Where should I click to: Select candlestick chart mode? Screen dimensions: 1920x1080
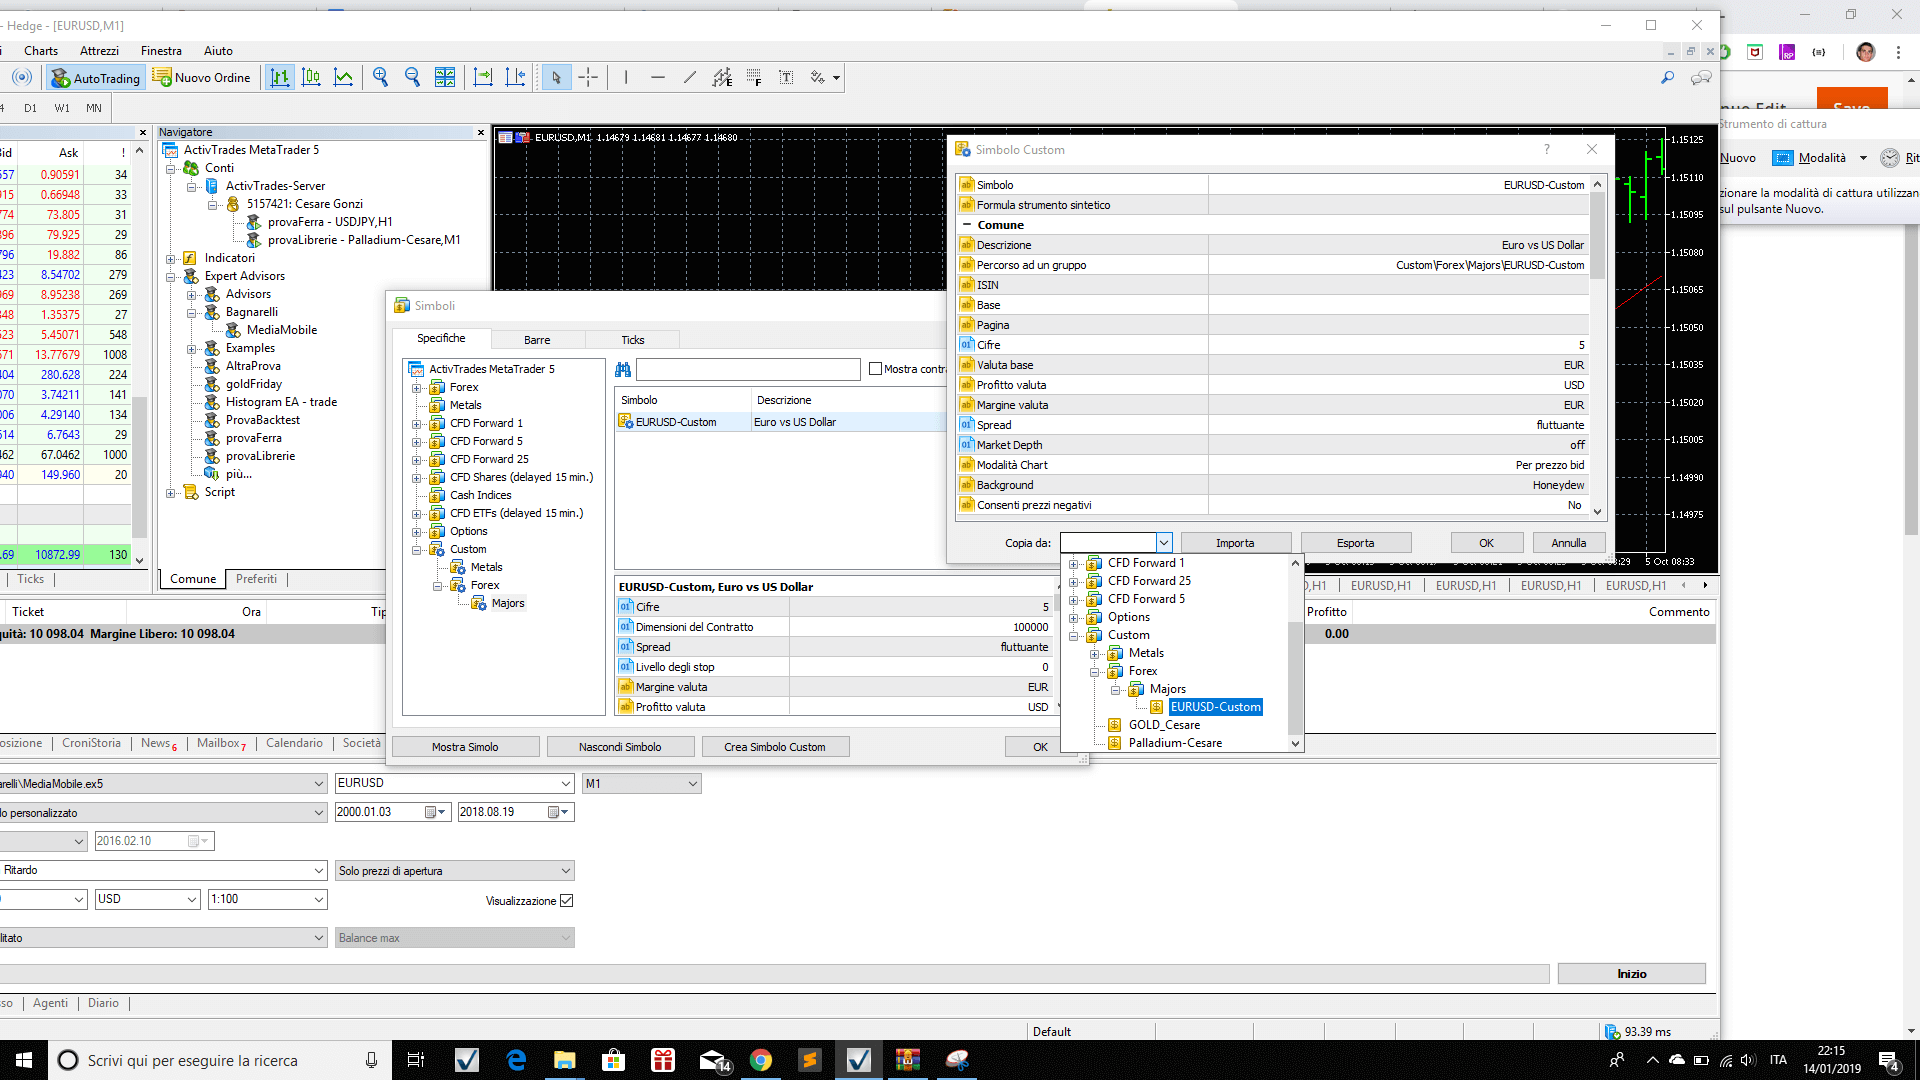click(311, 78)
